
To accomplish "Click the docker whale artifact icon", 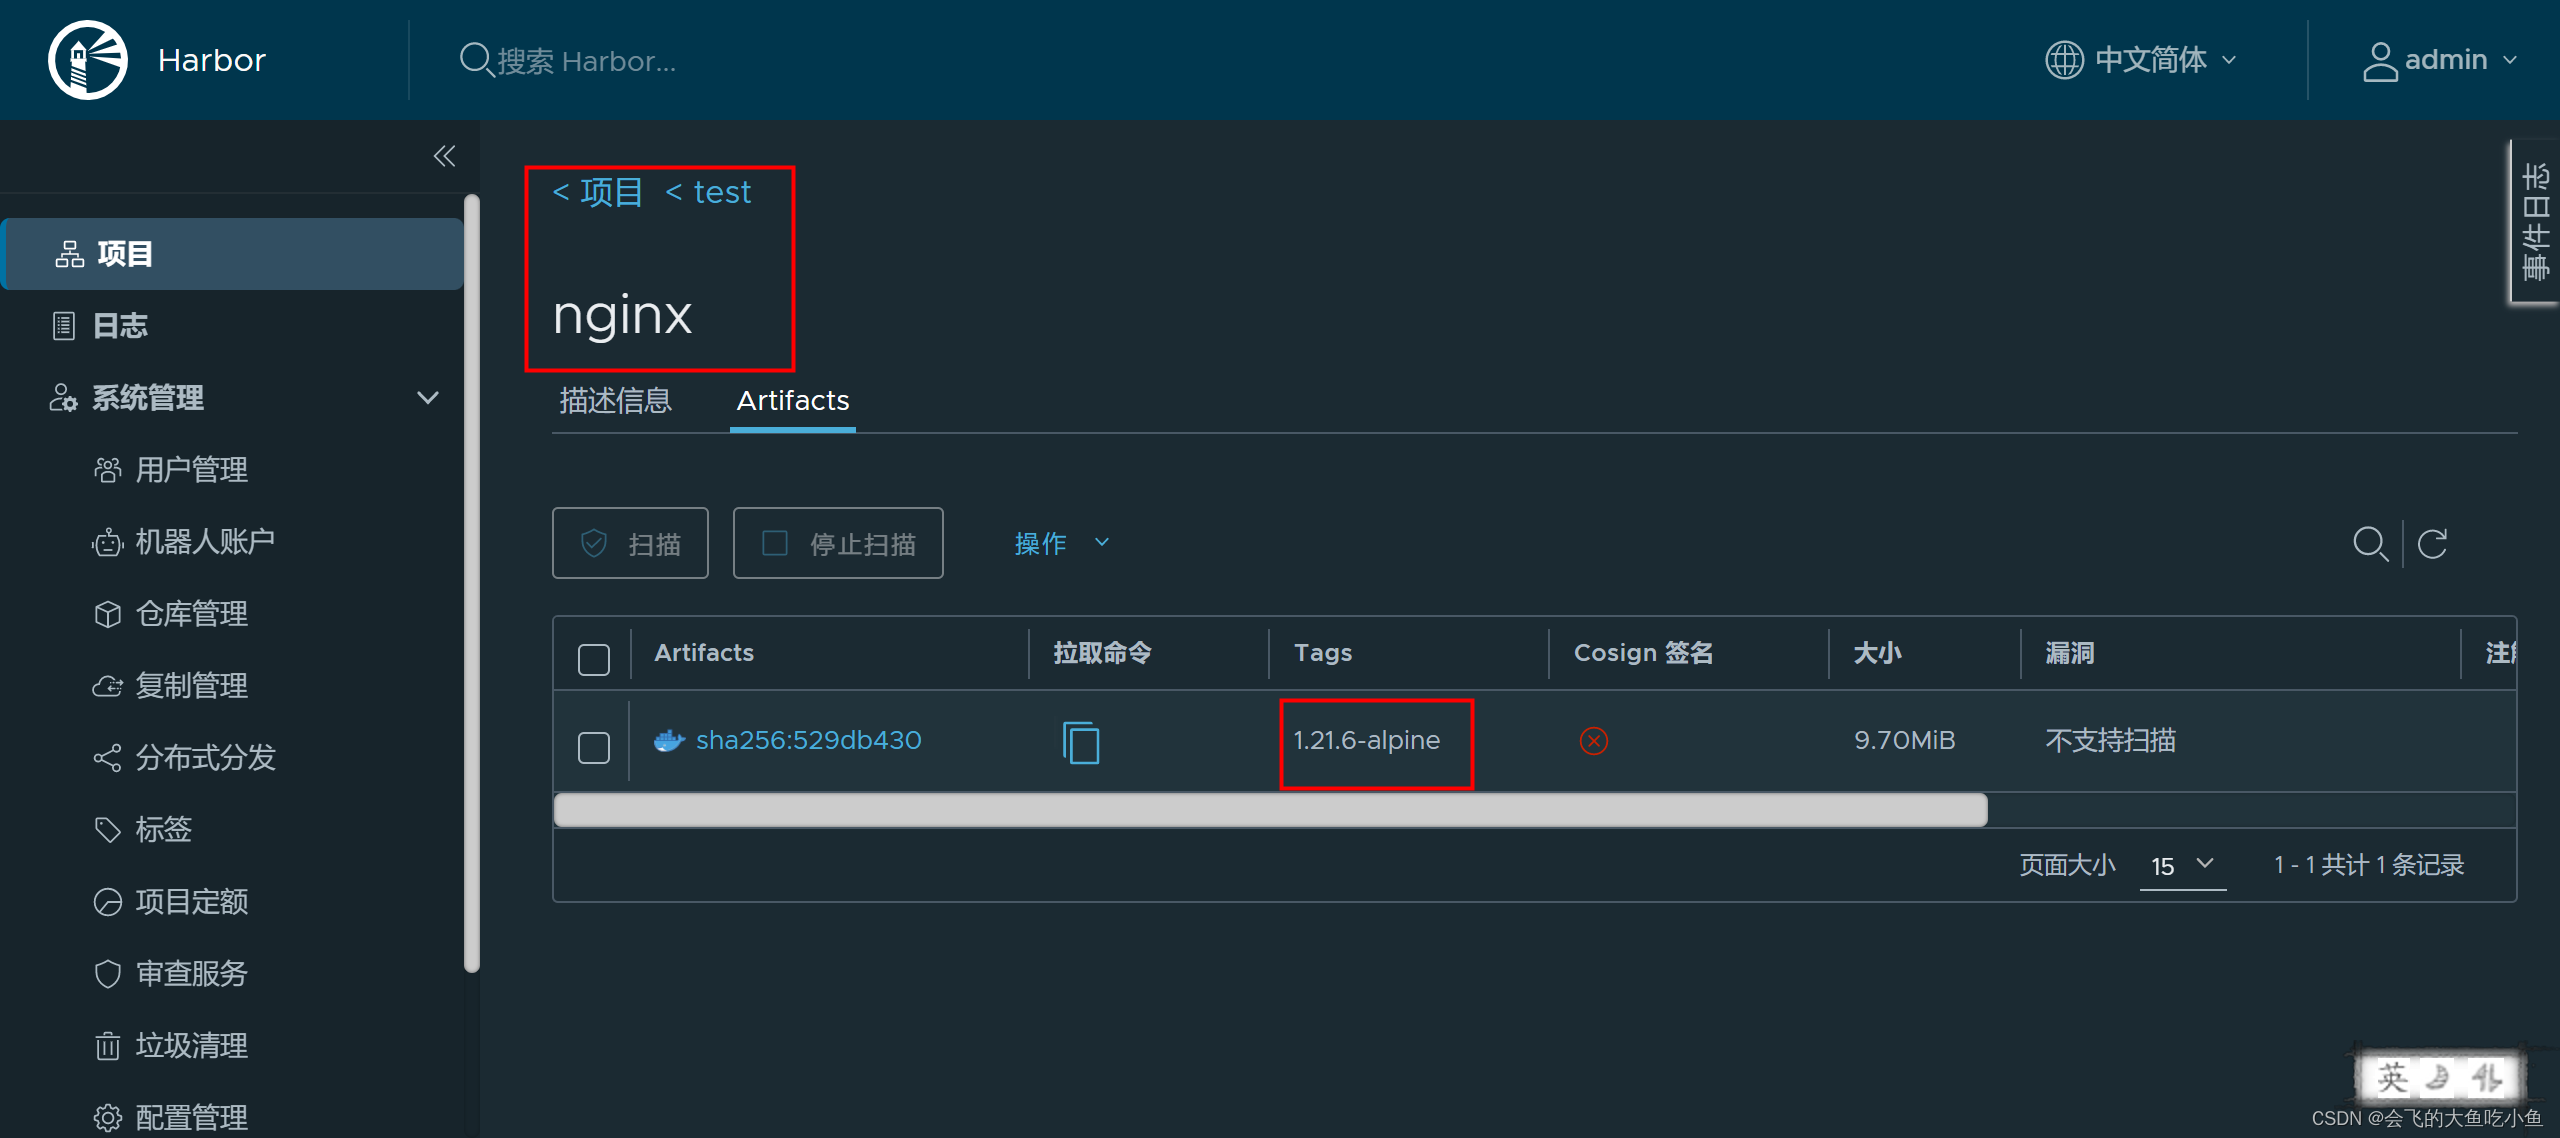I will [x=669, y=741].
